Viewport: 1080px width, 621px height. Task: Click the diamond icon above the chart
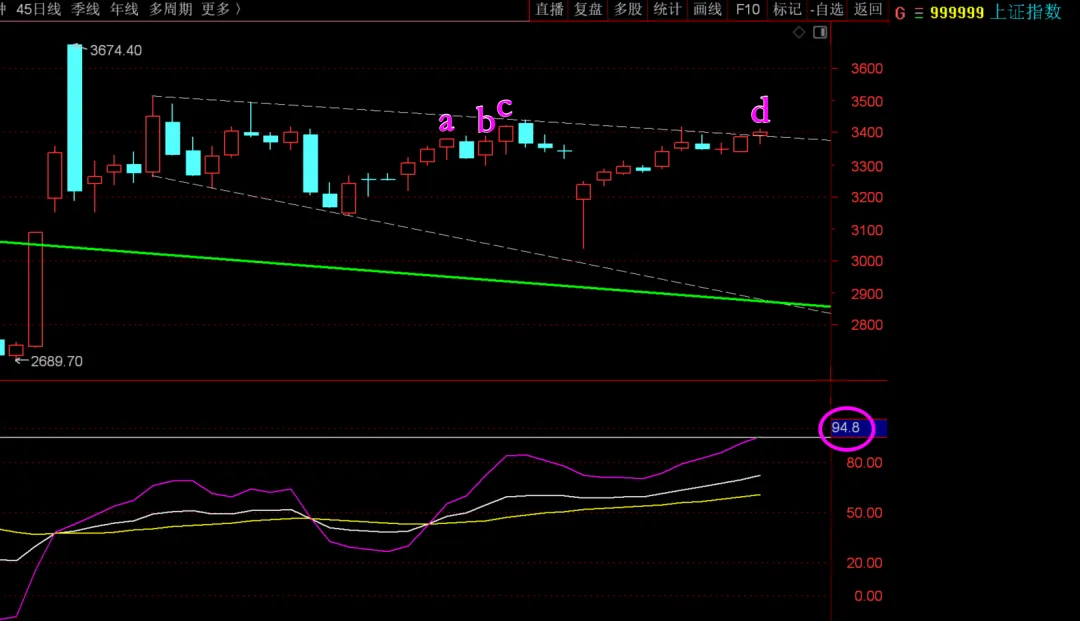tap(799, 32)
